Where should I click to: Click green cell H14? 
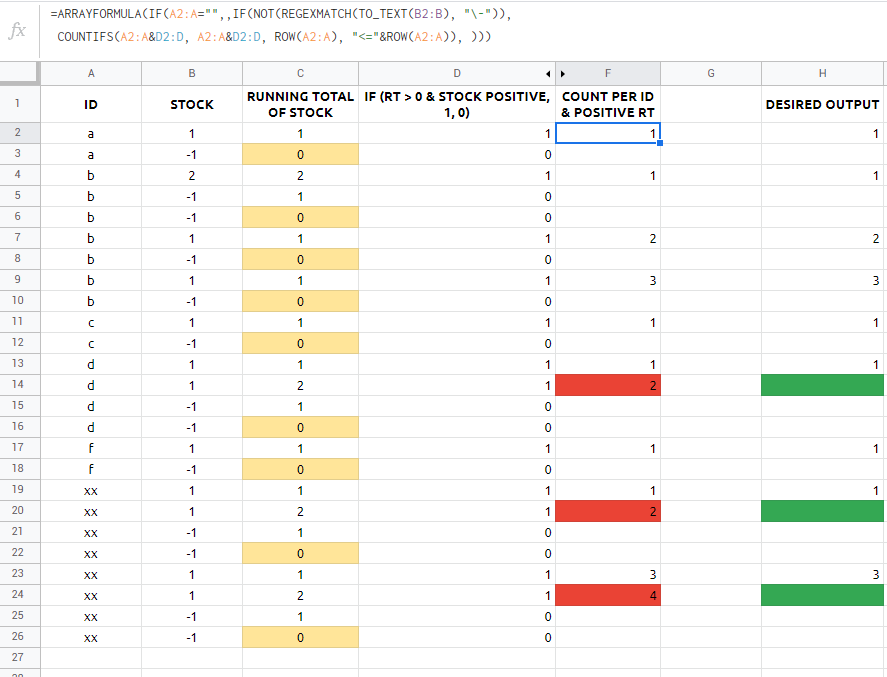point(823,385)
